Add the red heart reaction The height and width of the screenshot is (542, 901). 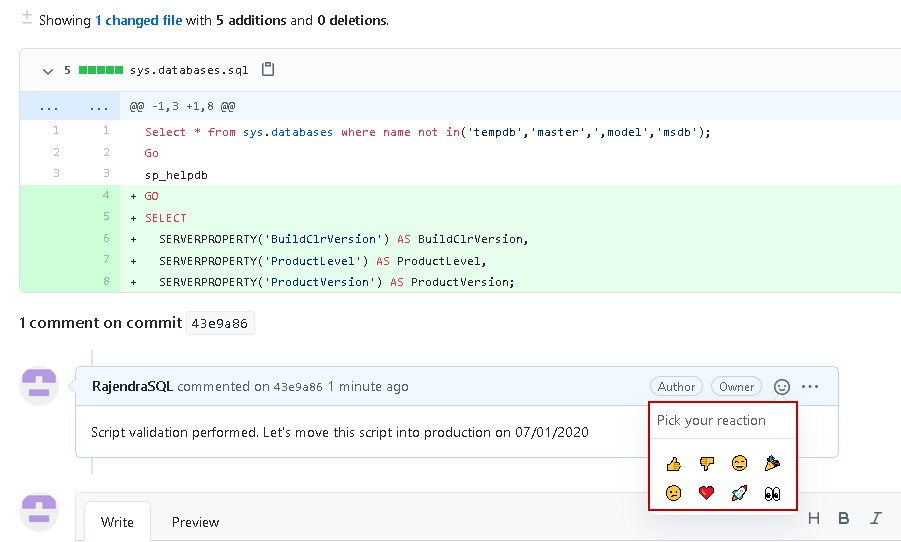tap(707, 493)
